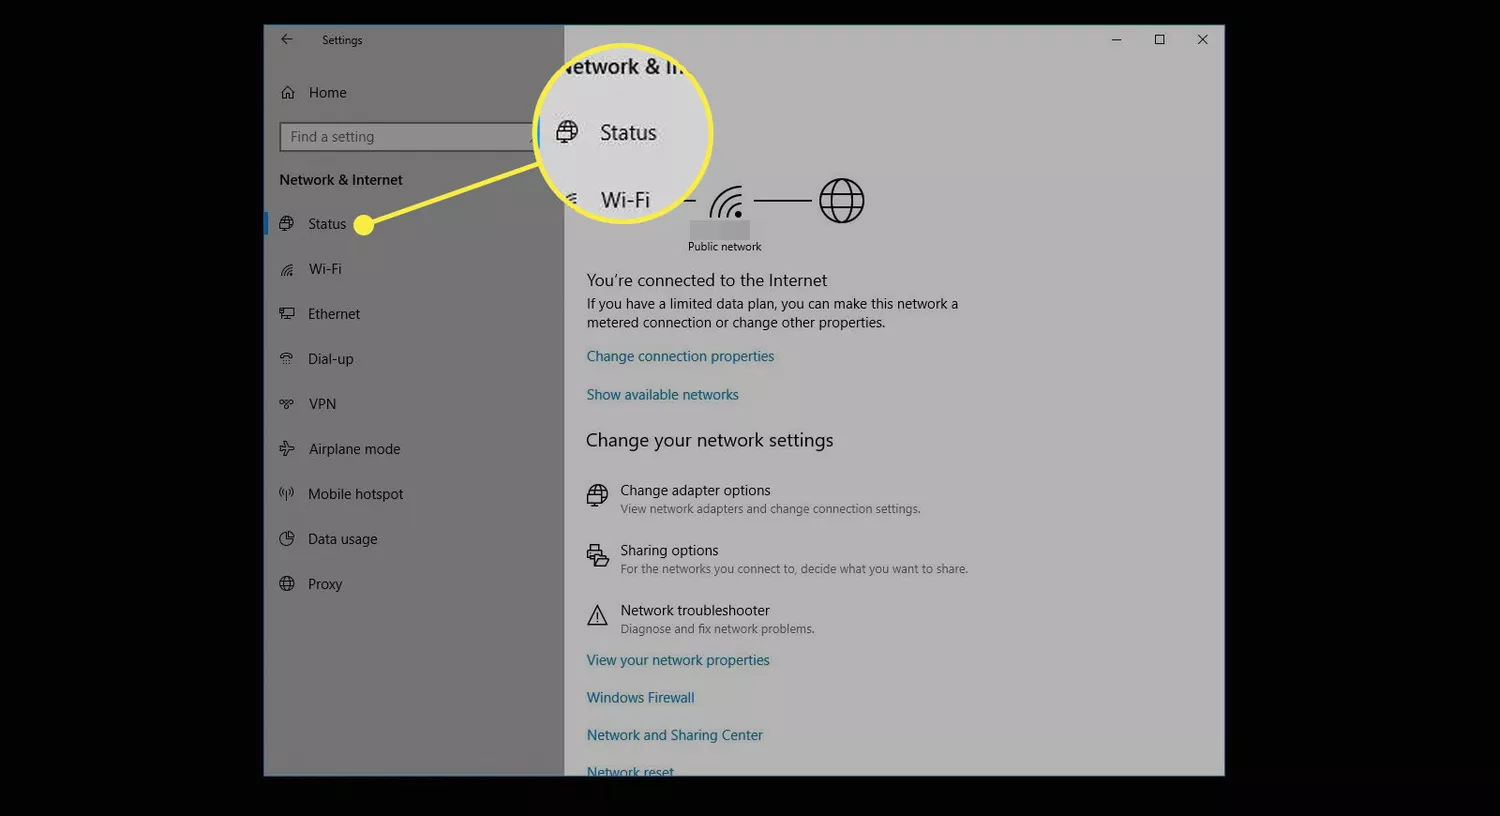The image size is (1500, 816).
Task: Minimize the Settings window
Action: coord(1116,39)
